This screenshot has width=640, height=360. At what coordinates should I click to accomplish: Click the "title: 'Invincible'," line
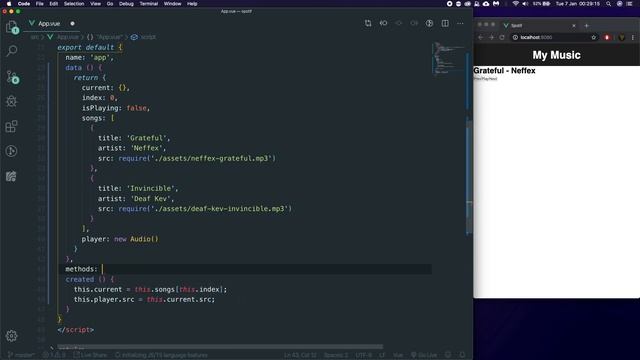[x=138, y=189]
